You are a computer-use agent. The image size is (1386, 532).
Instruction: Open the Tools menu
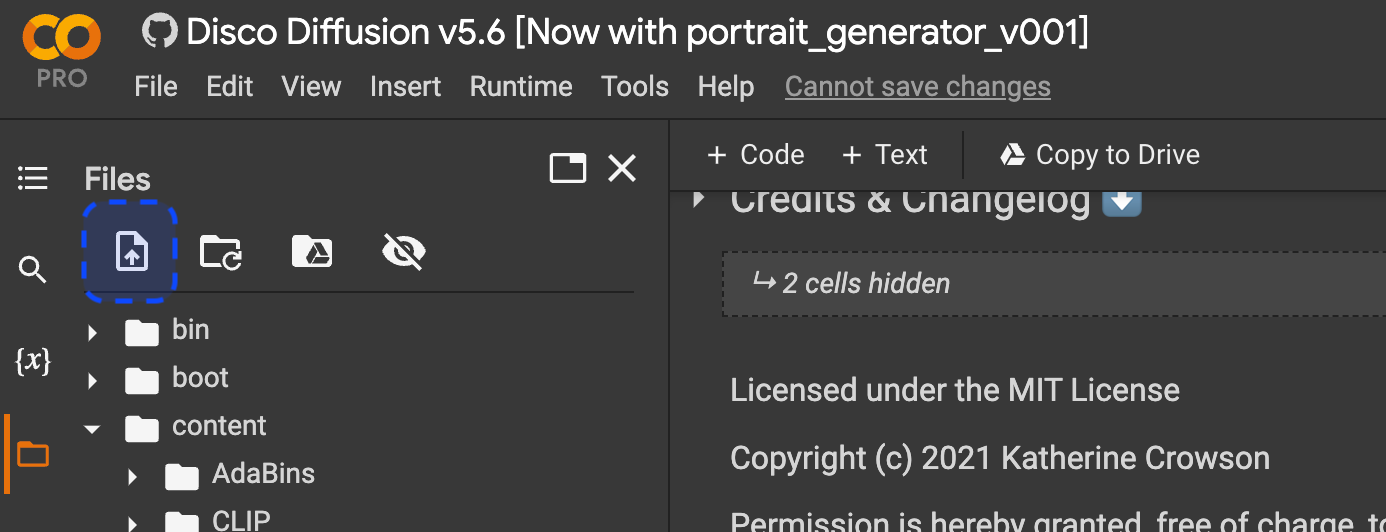click(x=635, y=87)
